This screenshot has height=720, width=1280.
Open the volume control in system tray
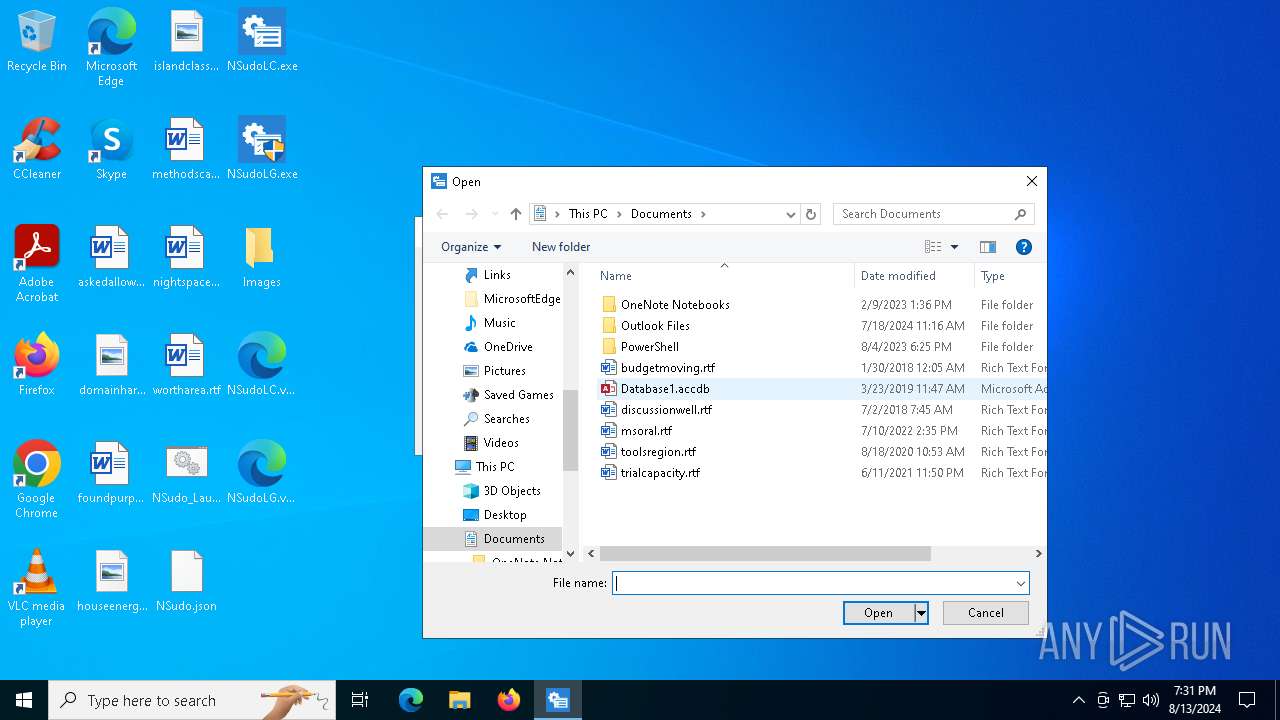(1151, 700)
